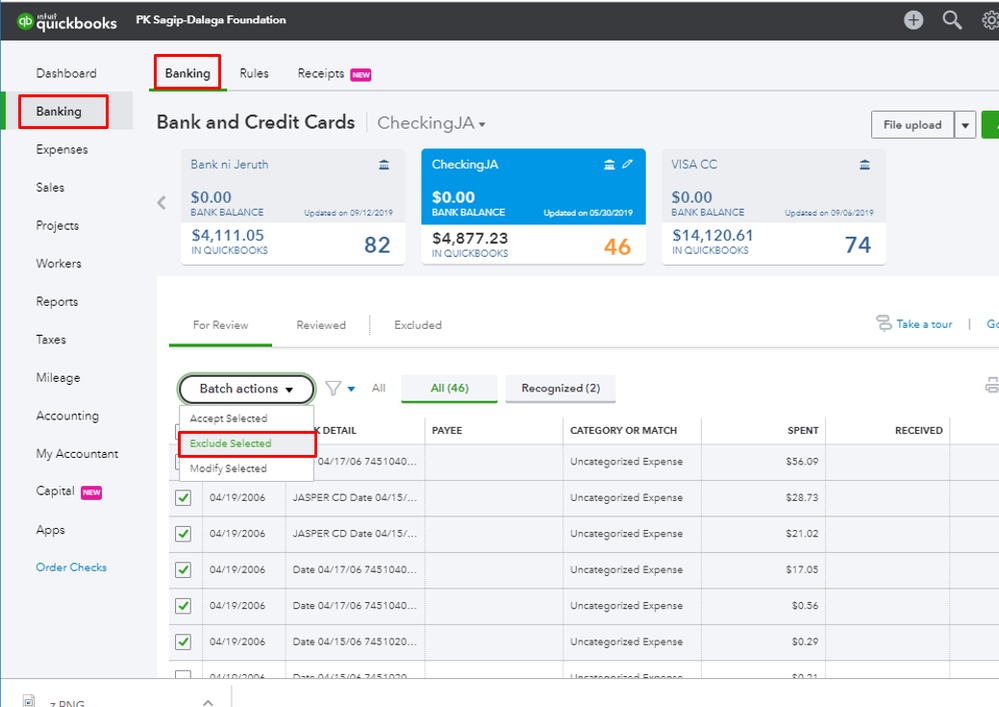The height and width of the screenshot is (707, 999).
Task: Click the Recognized (2) button
Action: (560, 388)
